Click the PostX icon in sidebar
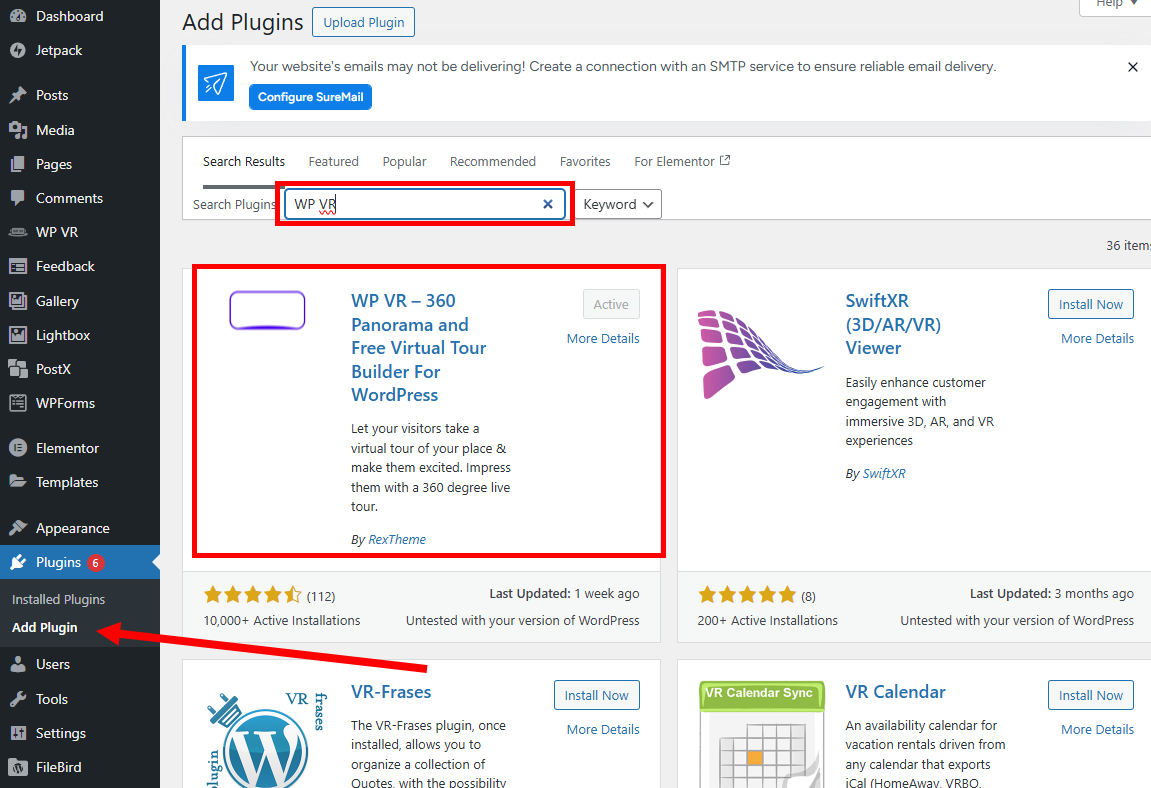The height and width of the screenshot is (788, 1151). pos(18,369)
